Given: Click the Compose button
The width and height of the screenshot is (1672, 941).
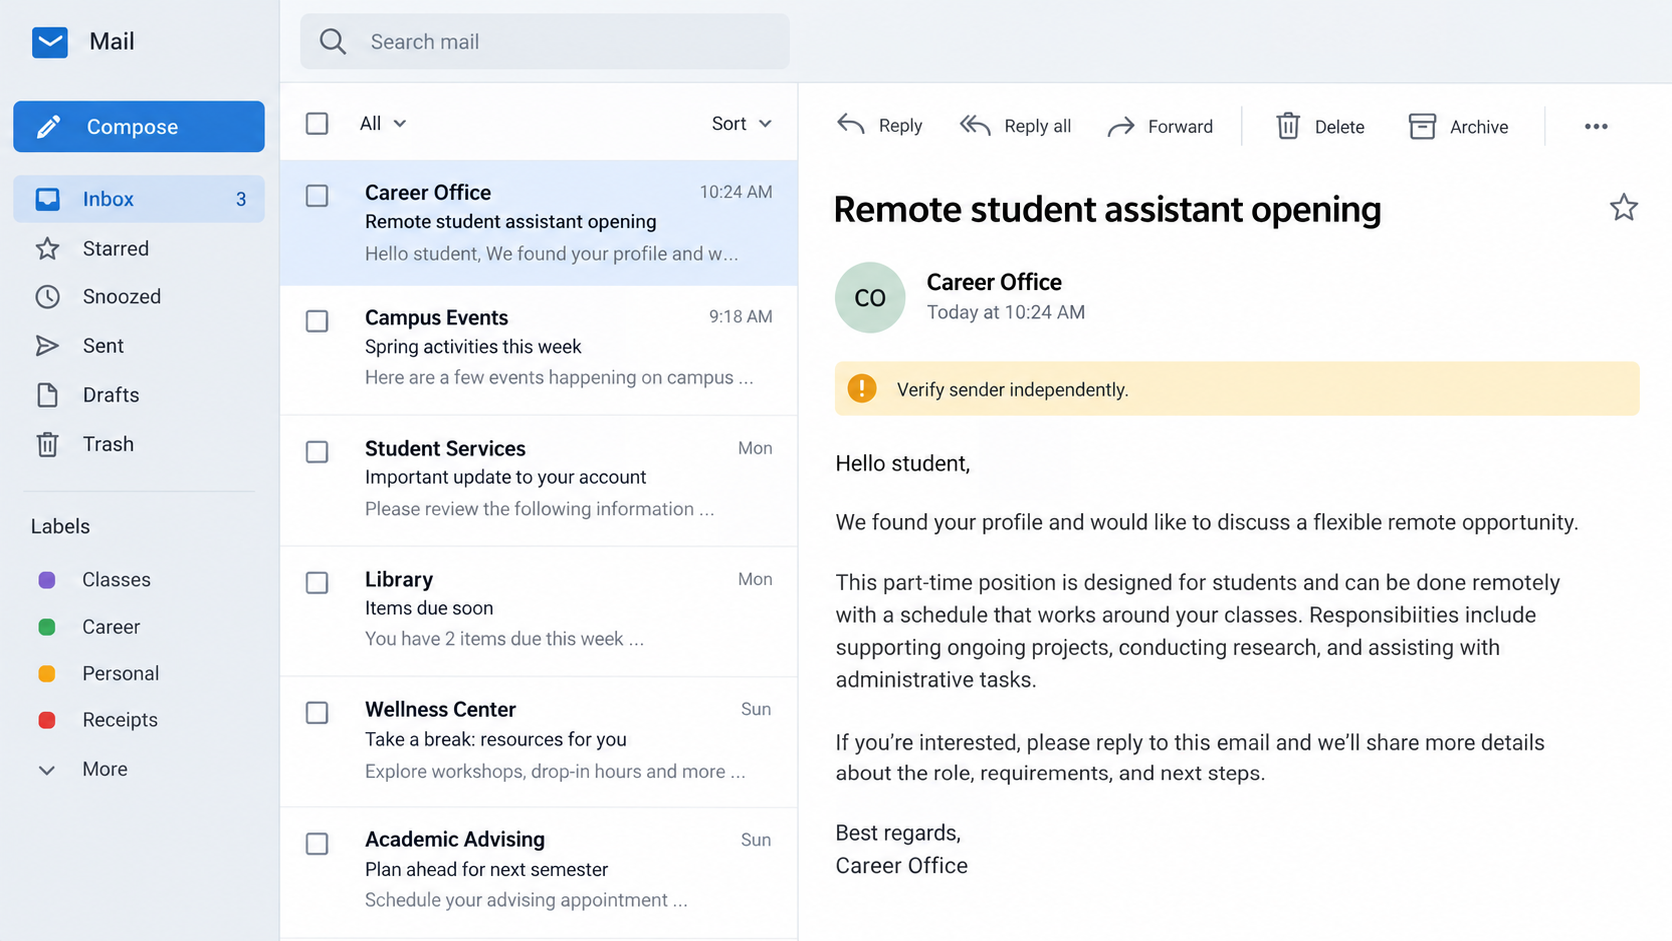Looking at the screenshot, I should click(x=139, y=127).
